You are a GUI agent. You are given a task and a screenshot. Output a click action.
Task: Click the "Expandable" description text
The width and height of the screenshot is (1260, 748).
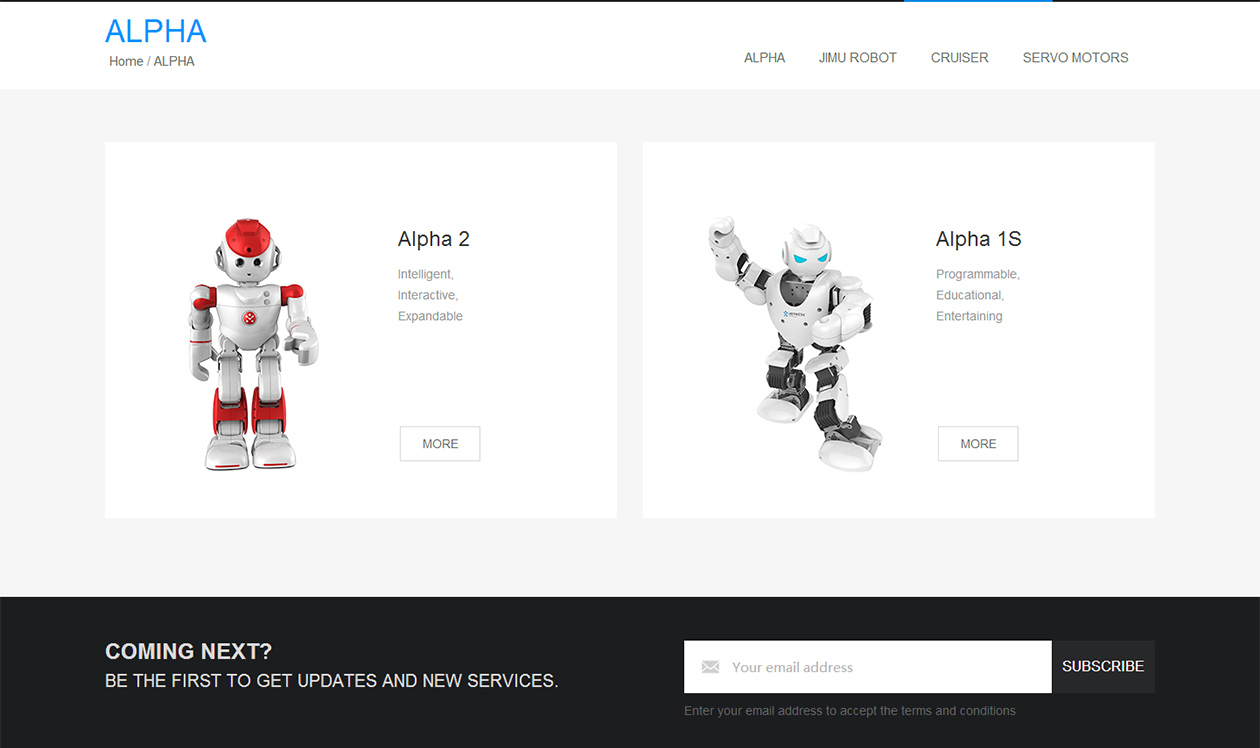point(430,316)
